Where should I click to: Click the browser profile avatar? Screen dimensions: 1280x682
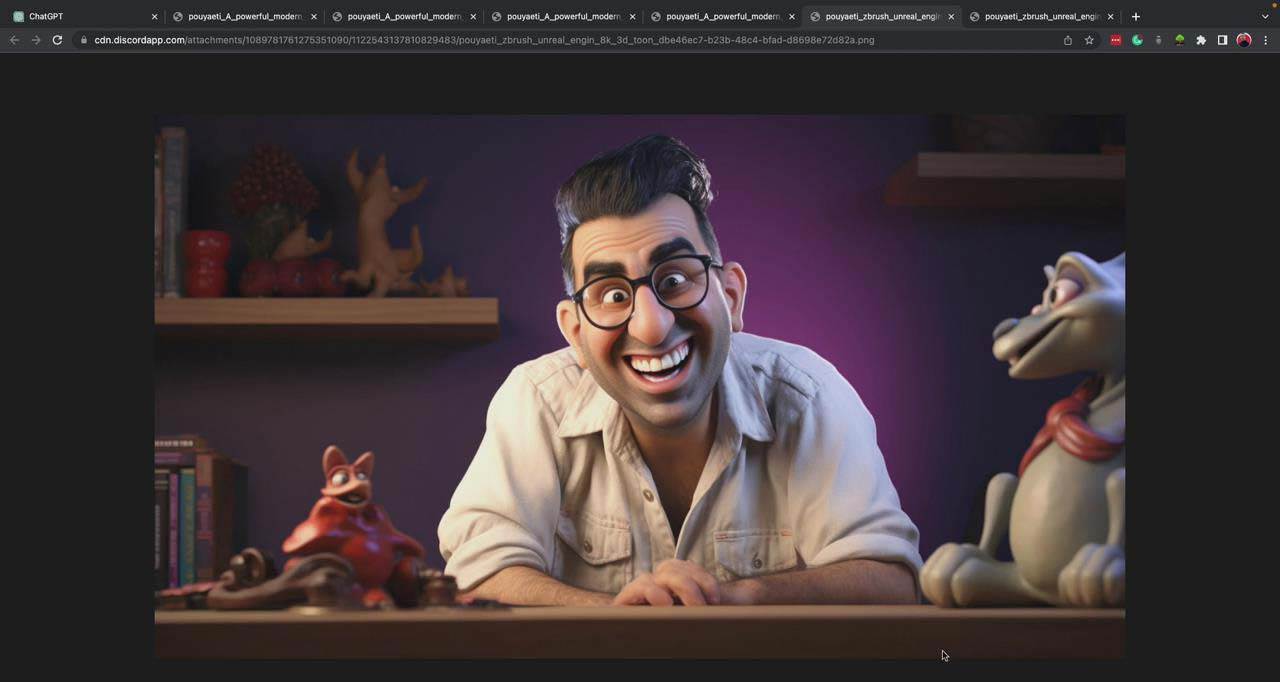(1244, 40)
